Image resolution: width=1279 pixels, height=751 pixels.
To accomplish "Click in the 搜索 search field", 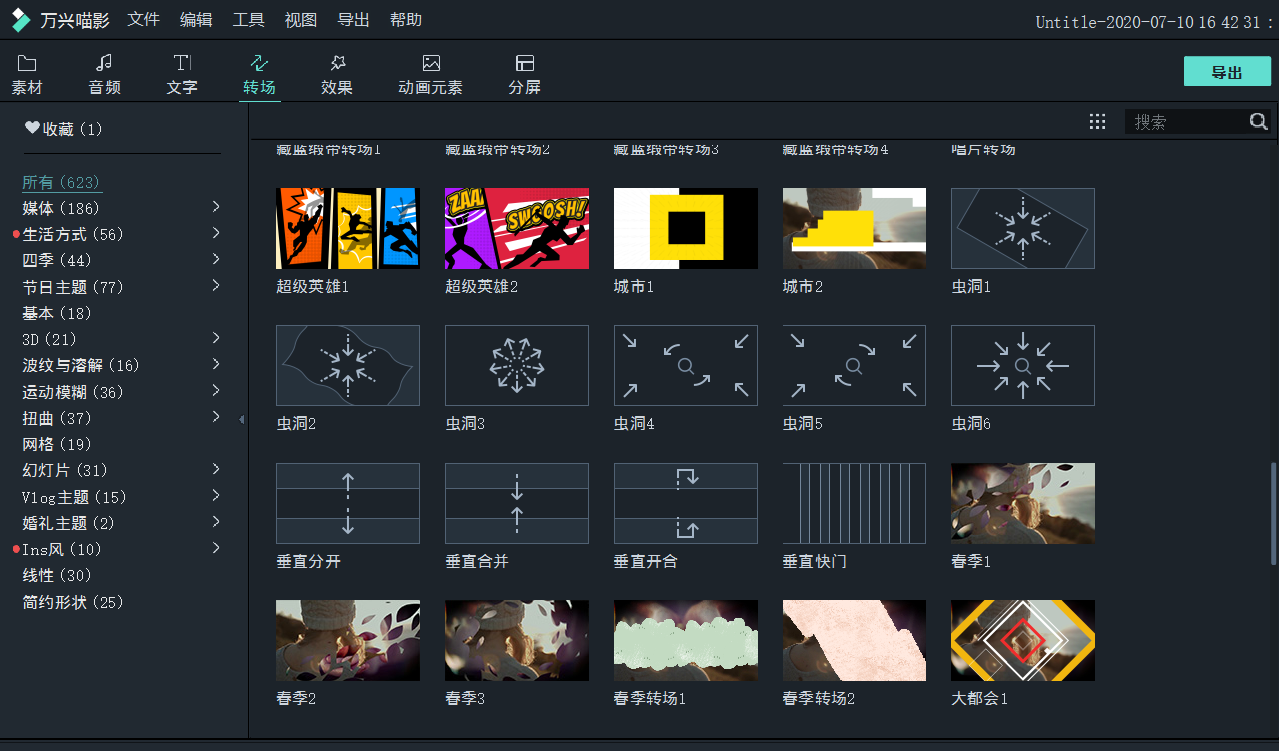I will point(1186,122).
